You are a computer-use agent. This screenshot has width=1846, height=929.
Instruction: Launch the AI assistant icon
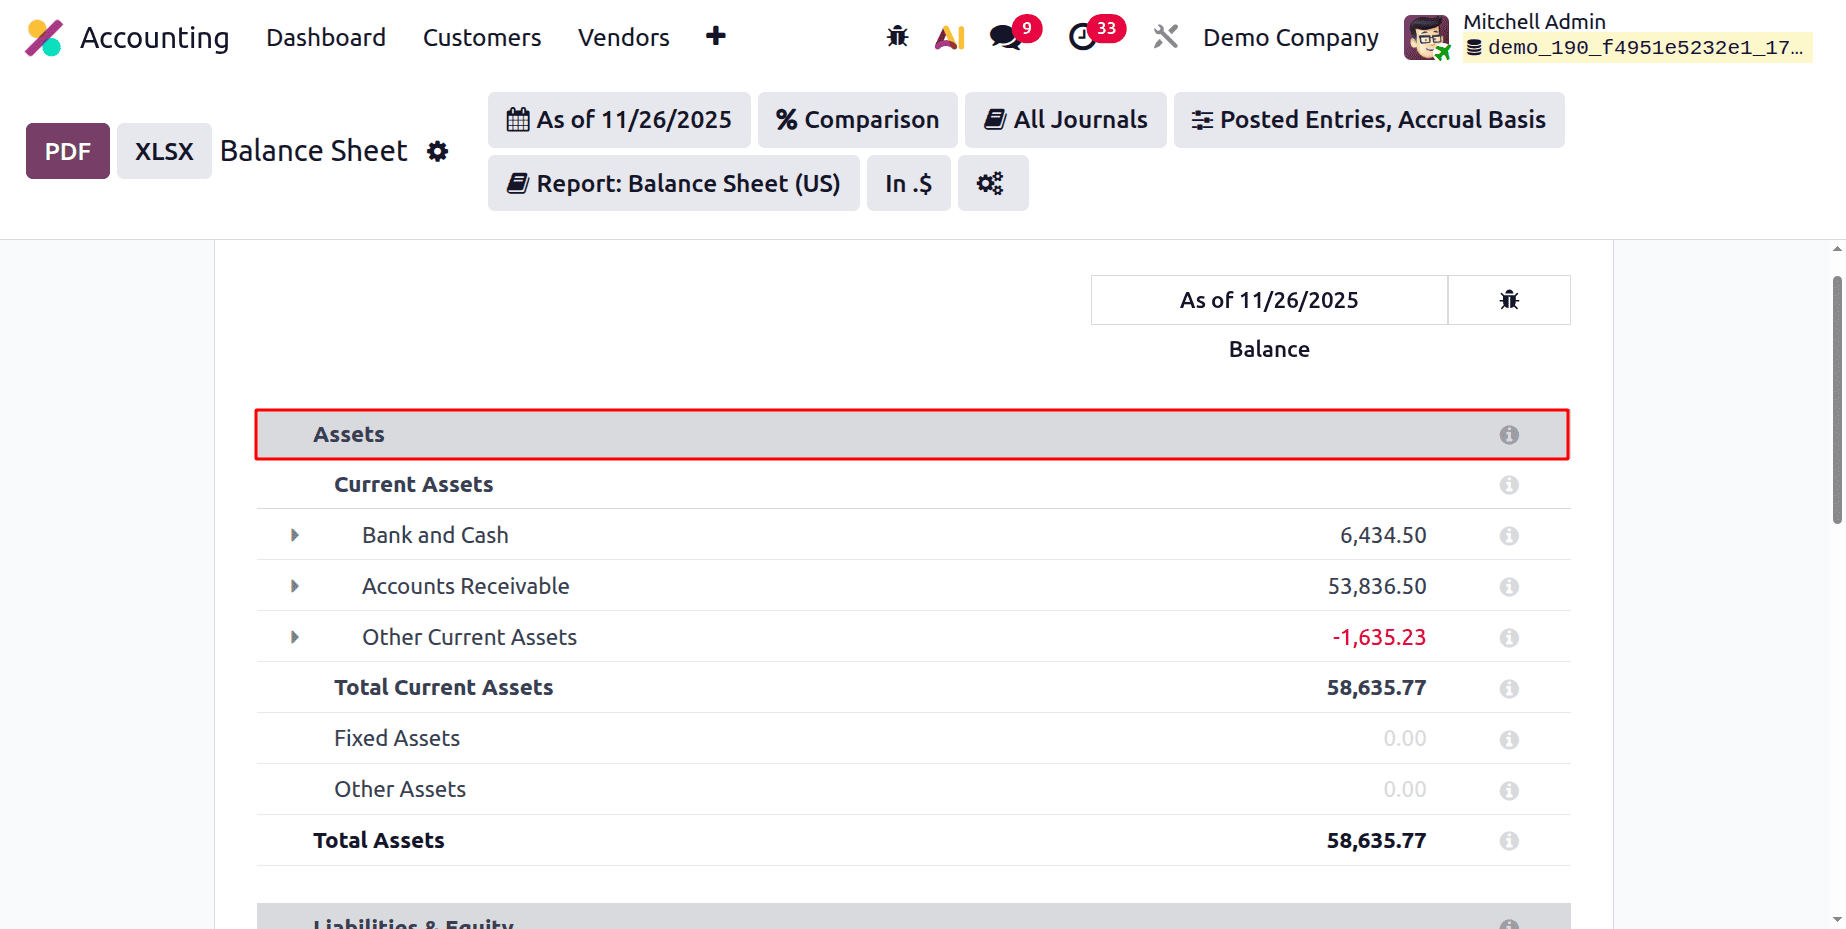point(949,37)
